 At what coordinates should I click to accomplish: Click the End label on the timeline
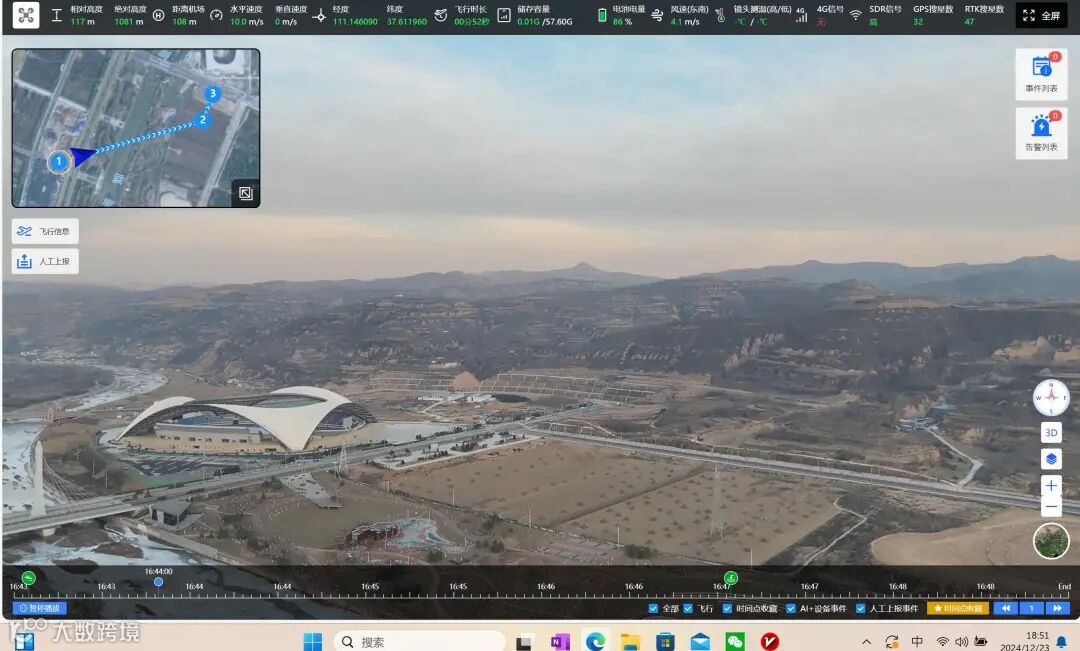pyautogui.click(x=1064, y=587)
